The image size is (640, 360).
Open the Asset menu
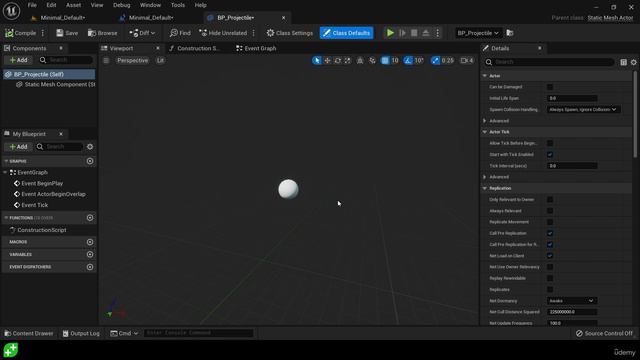(x=73, y=5)
